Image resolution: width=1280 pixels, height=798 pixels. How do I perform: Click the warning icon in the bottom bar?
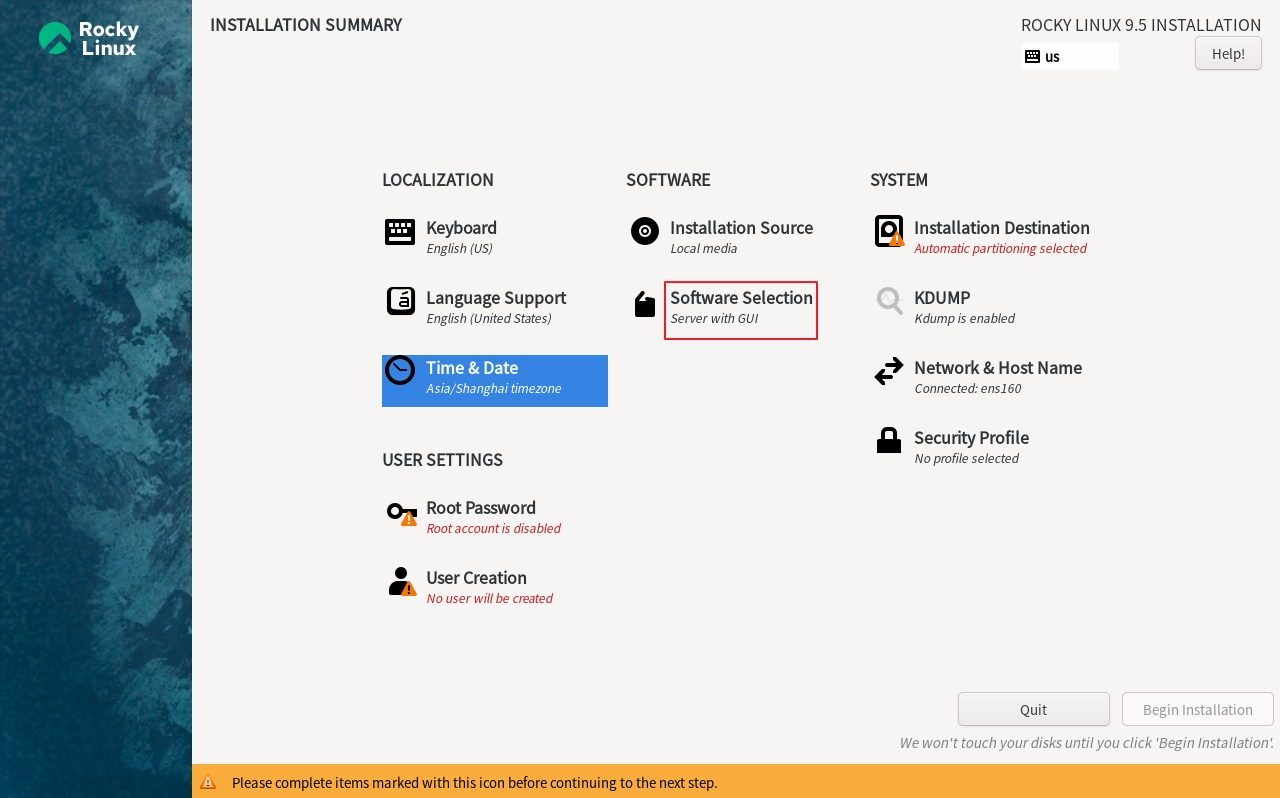tap(208, 782)
